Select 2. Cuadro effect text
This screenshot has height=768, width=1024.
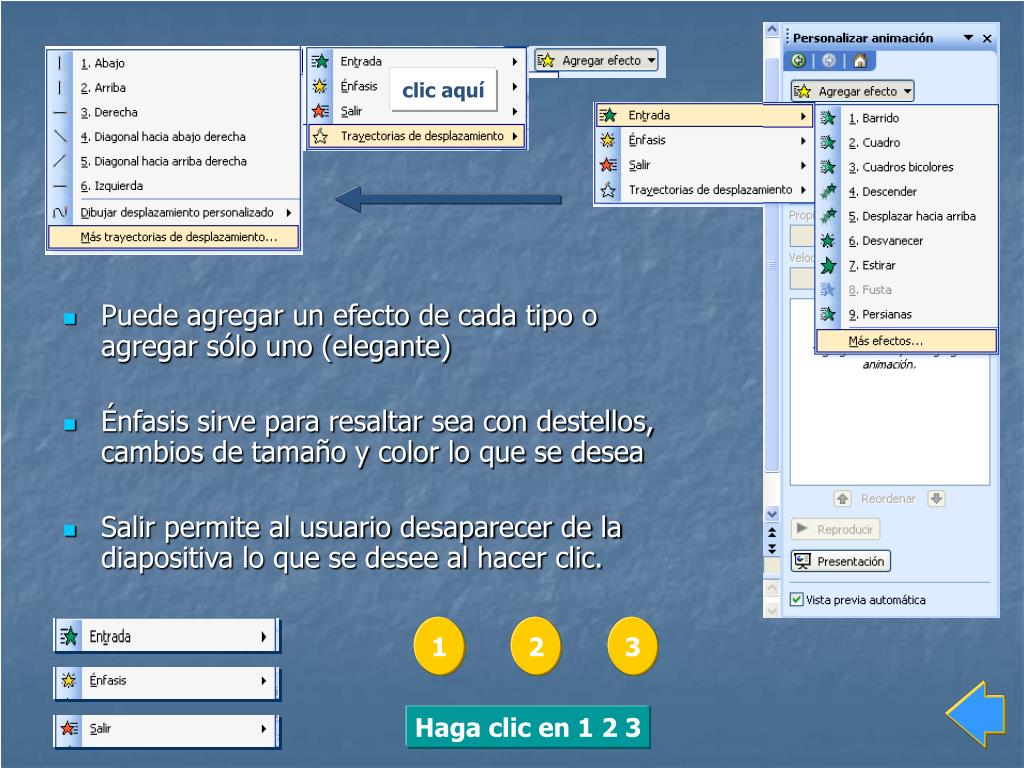[874, 142]
